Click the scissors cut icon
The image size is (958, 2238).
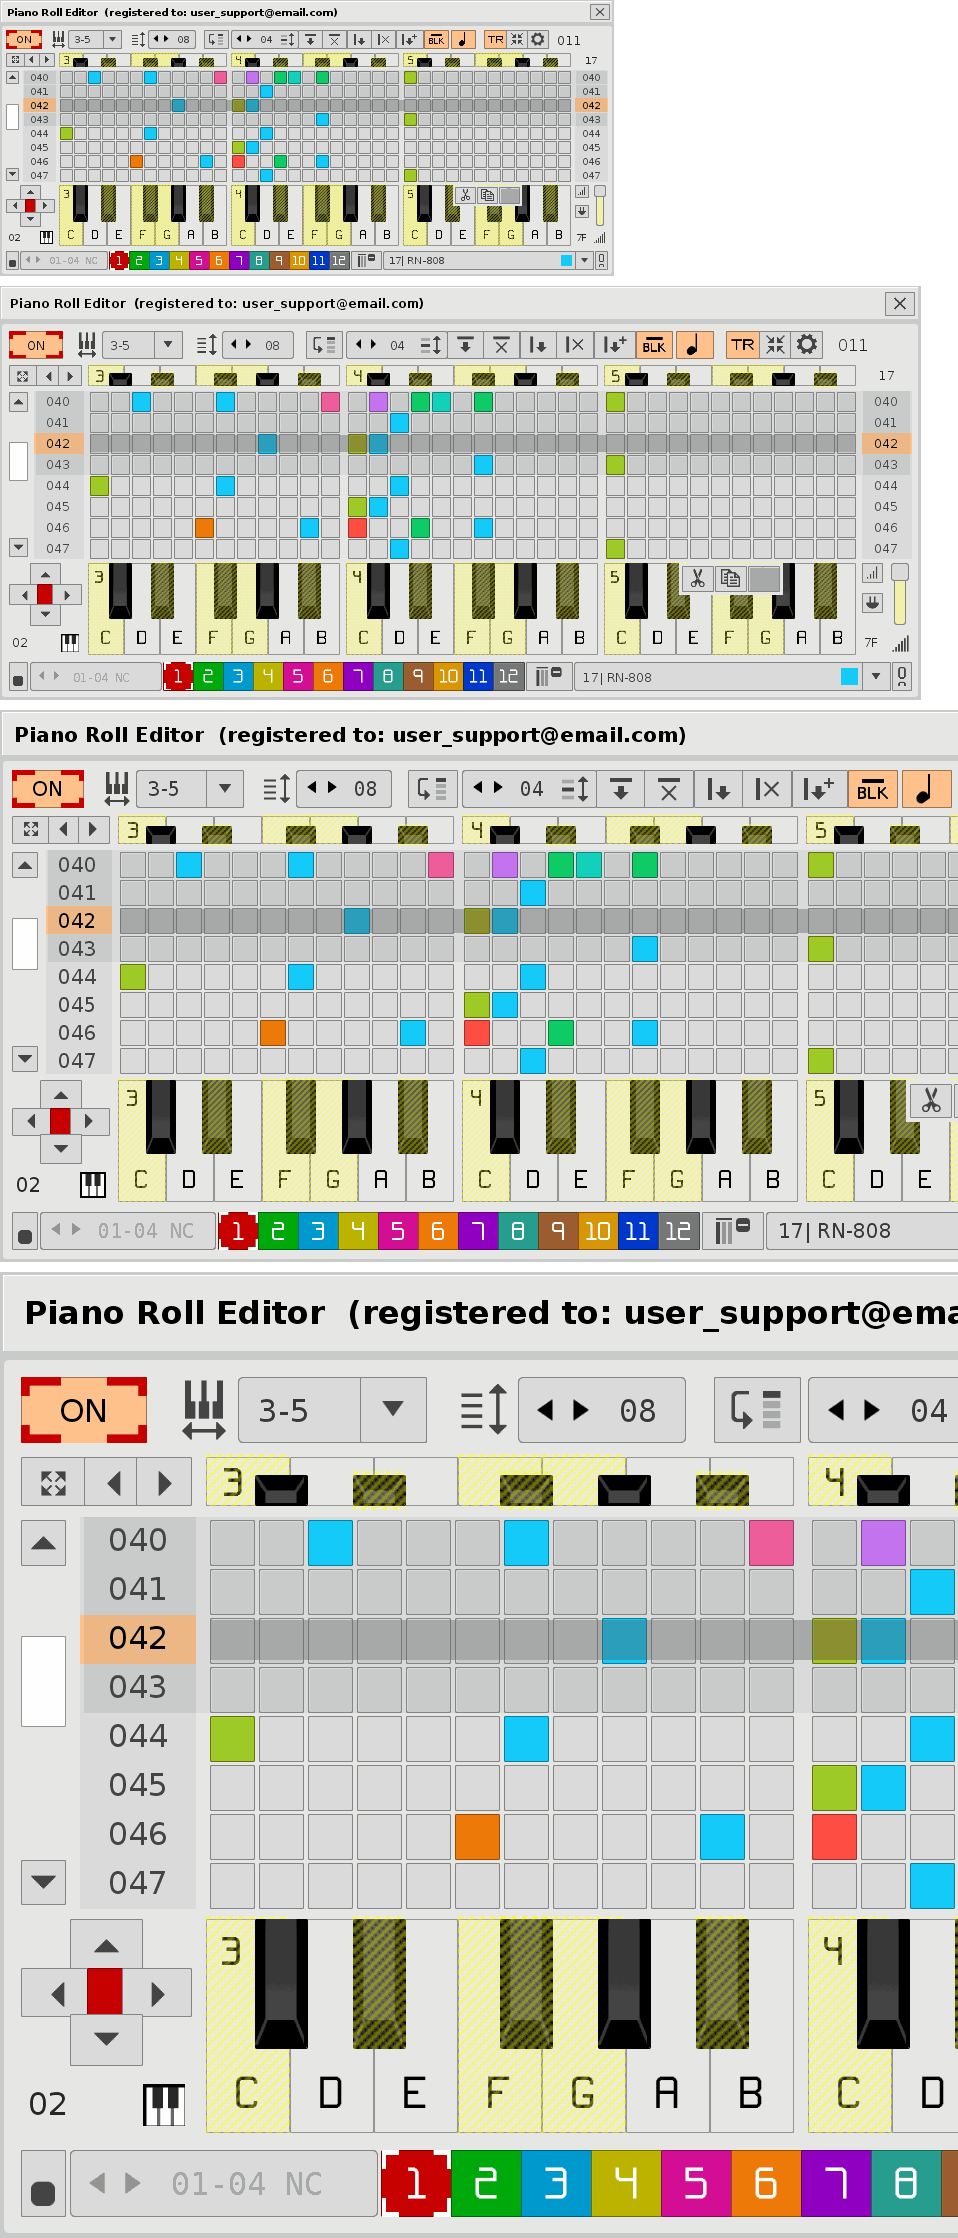click(697, 579)
